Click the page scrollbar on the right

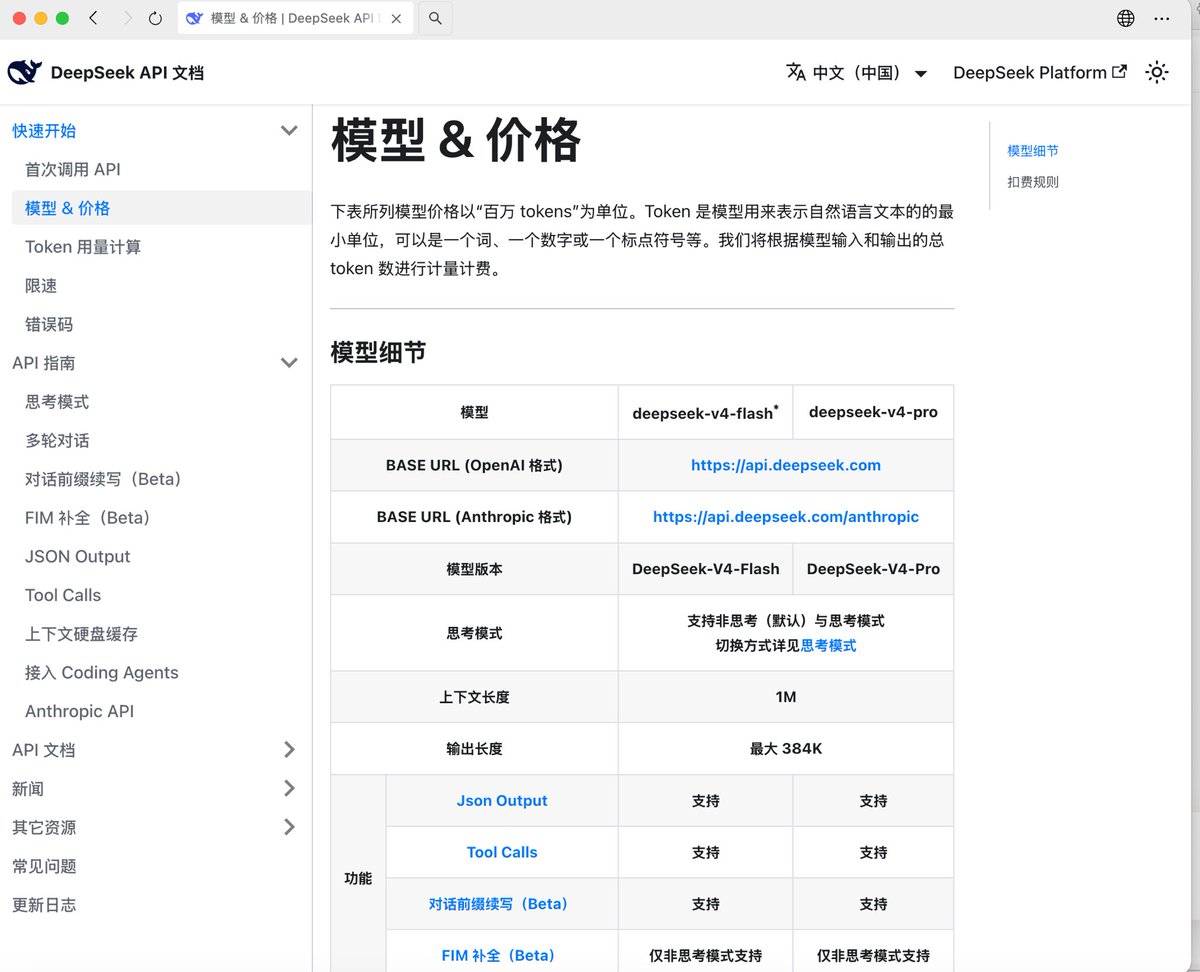click(x=1194, y=300)
